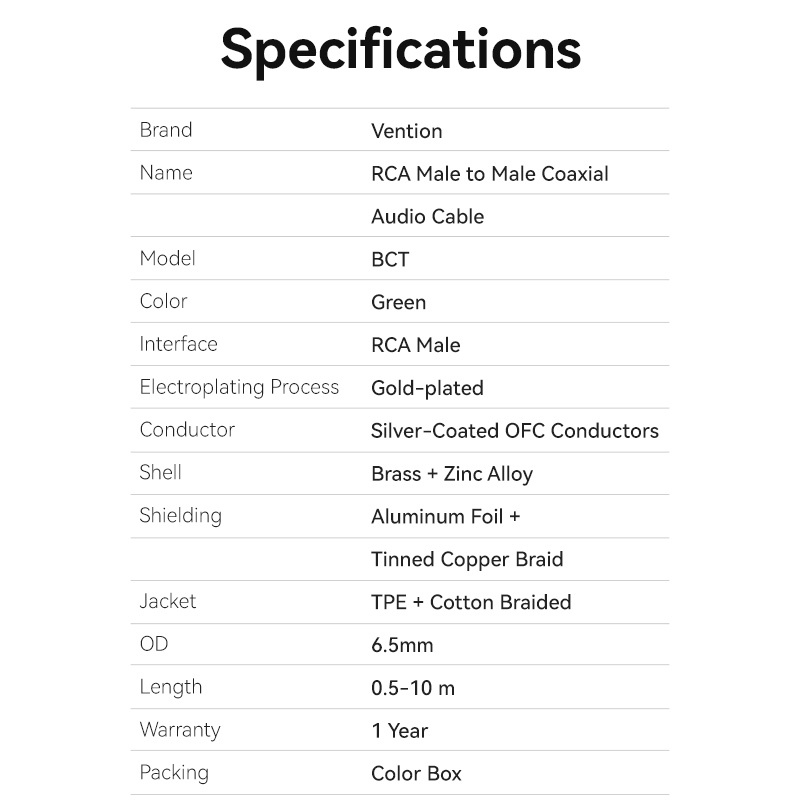The width and height of the screenshot is (800, 800).
Task: Click the Model row label
Action: click(x=168, y=259)
